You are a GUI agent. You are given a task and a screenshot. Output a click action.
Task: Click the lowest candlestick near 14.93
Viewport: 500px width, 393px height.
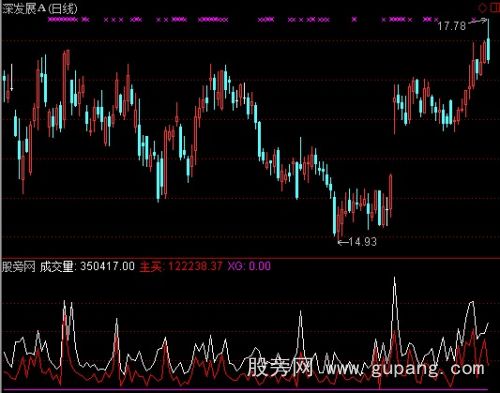[339, 222]
